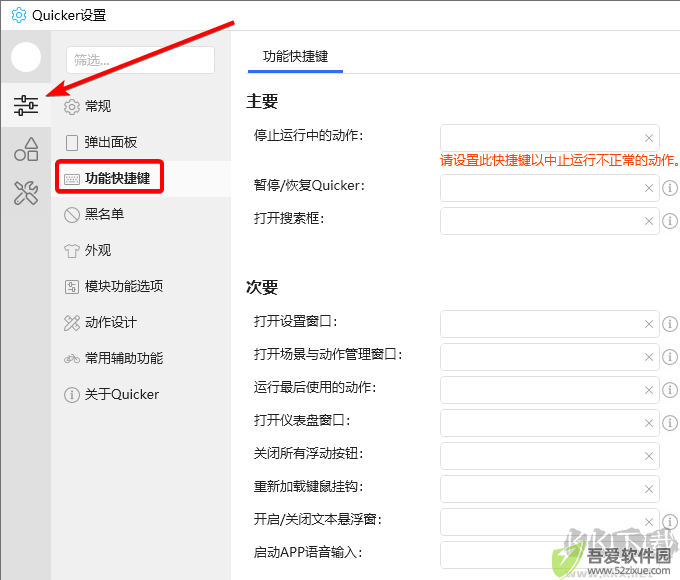Show info for 打开设置窗口
This screenshot has width=680, height=580.
point(670,324)
